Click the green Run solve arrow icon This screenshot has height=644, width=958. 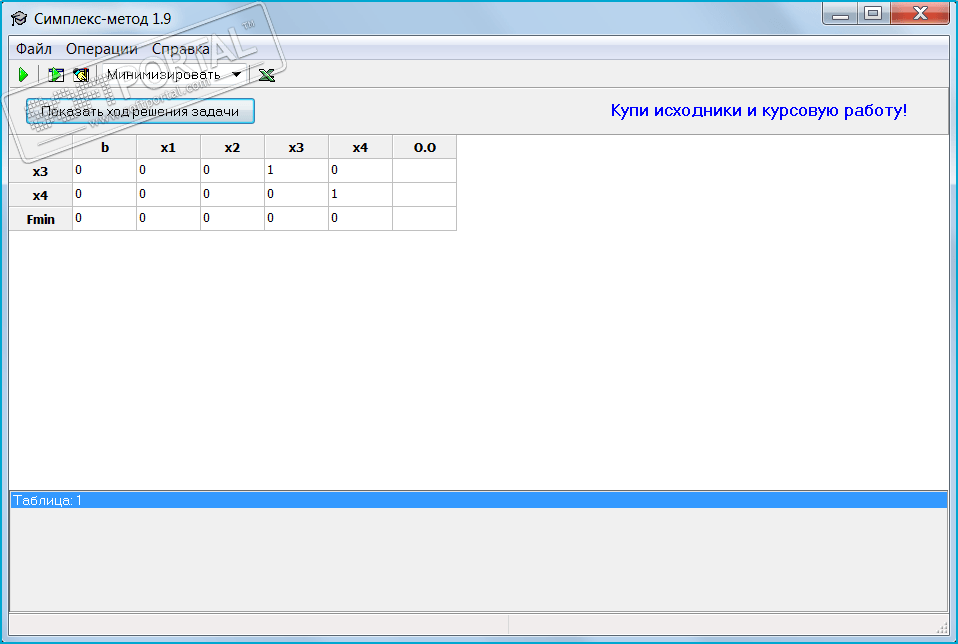pos(23,75)
